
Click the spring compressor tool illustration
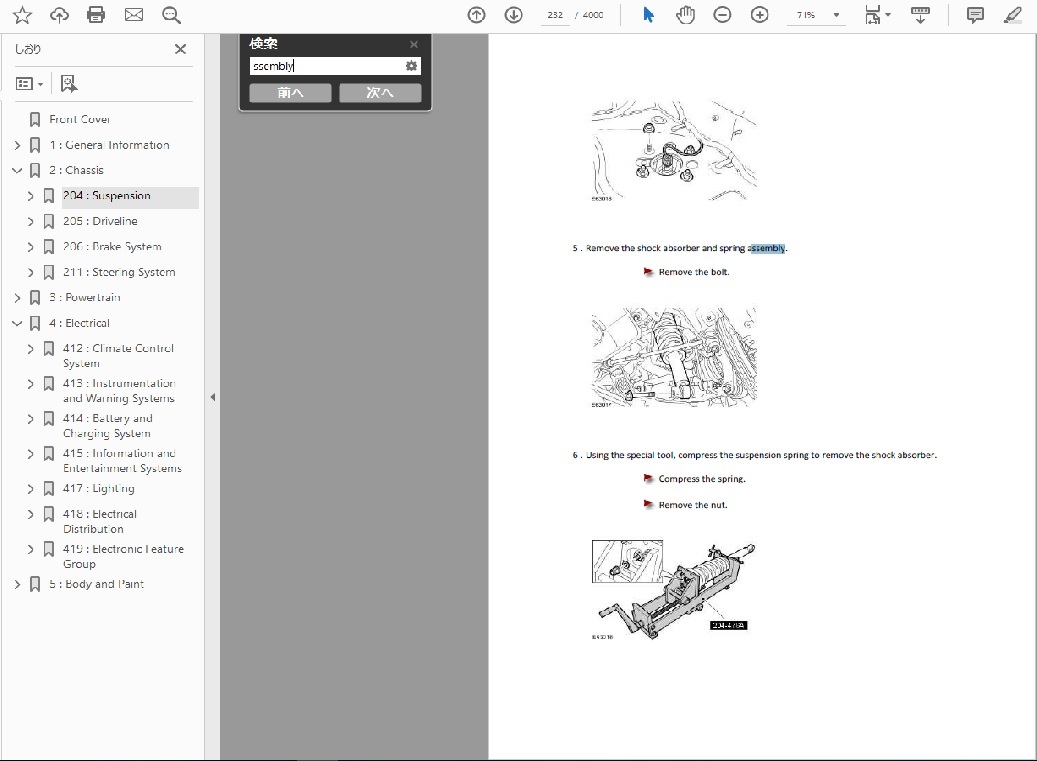point(674,590)
